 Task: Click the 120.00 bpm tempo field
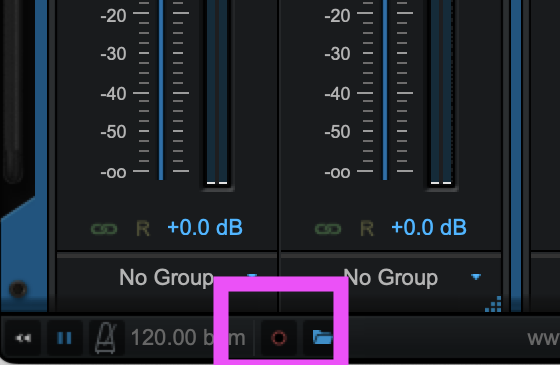pos(188,338)
